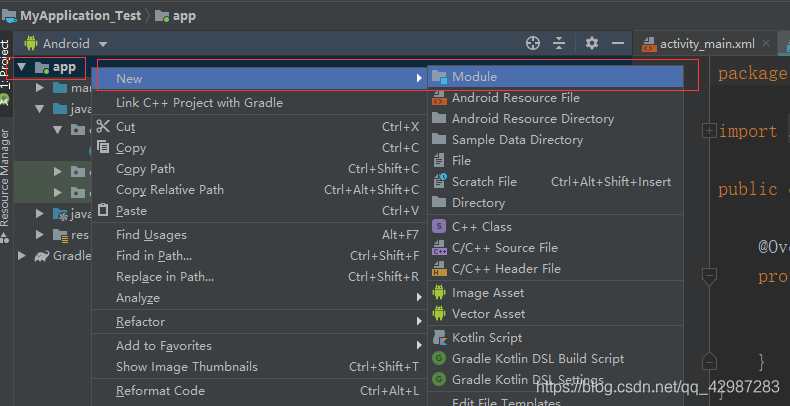
Task: Close the activity_main.xml tab
Action: point(766,43)
